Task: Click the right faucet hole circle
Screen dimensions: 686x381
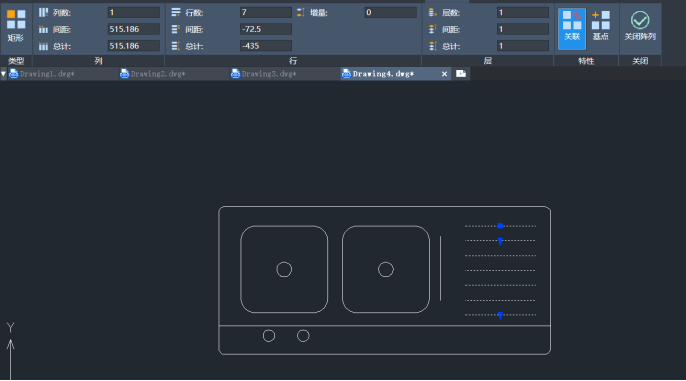Action: pos(303,336)
